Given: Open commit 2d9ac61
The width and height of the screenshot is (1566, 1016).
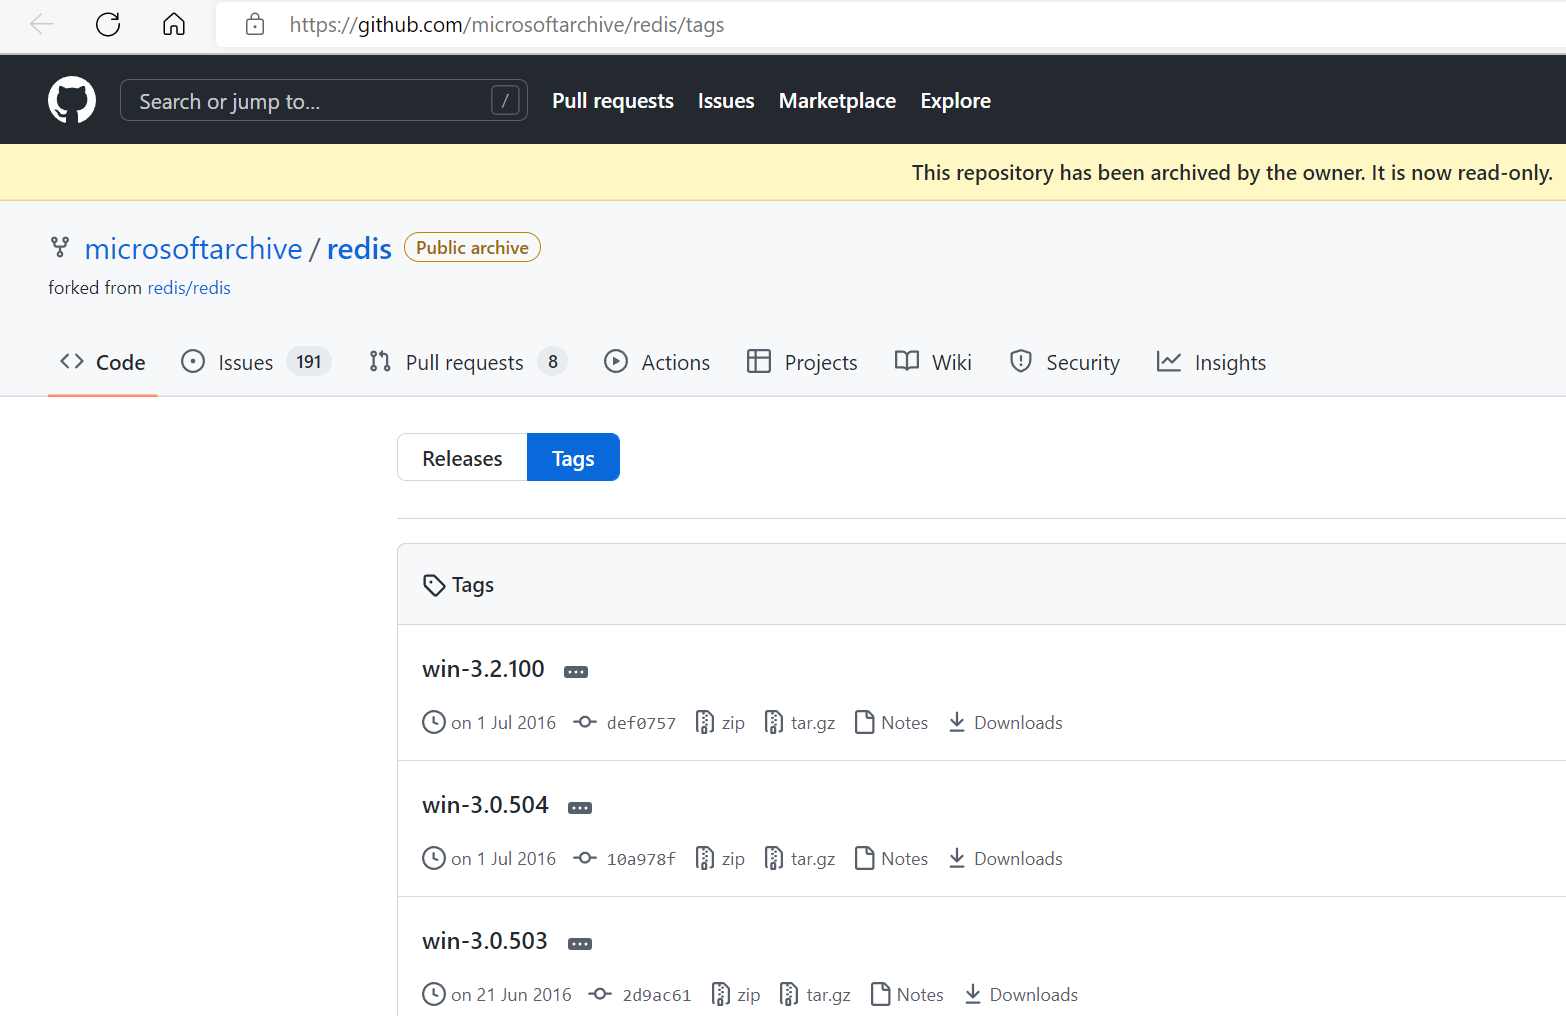Looking at the screenshot, I should [640, 995].
